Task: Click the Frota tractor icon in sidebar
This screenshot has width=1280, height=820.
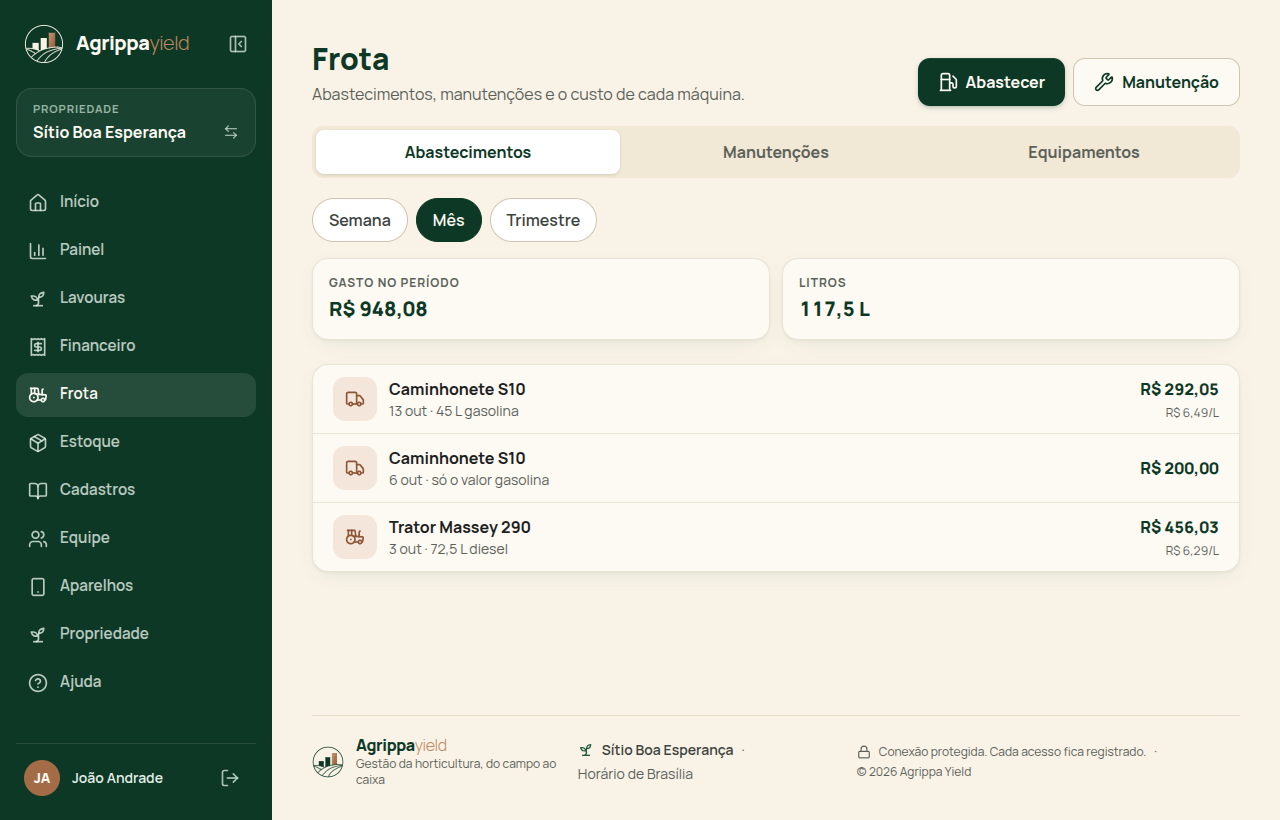Action: [38, 394]
